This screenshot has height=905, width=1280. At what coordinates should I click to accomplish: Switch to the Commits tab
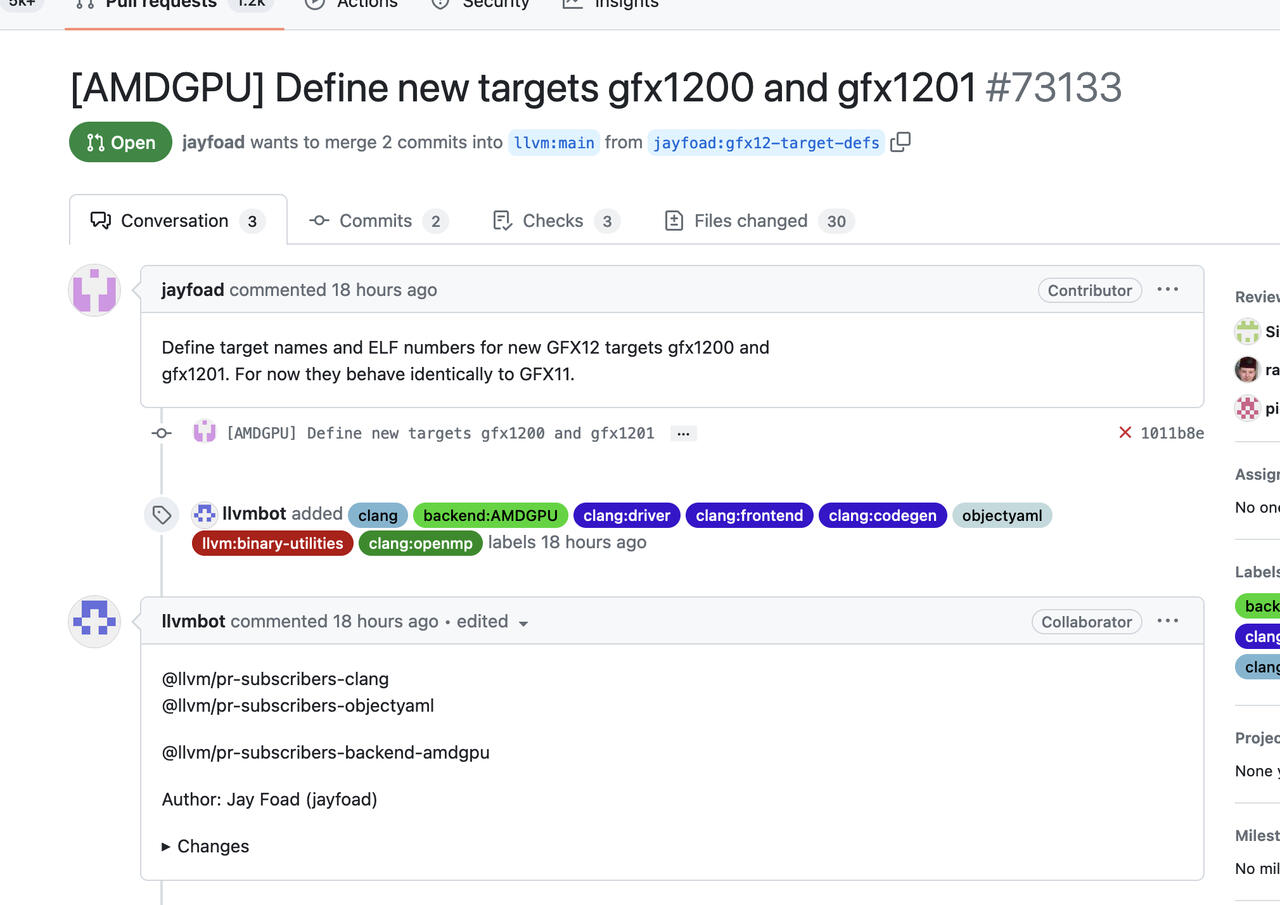377,221
